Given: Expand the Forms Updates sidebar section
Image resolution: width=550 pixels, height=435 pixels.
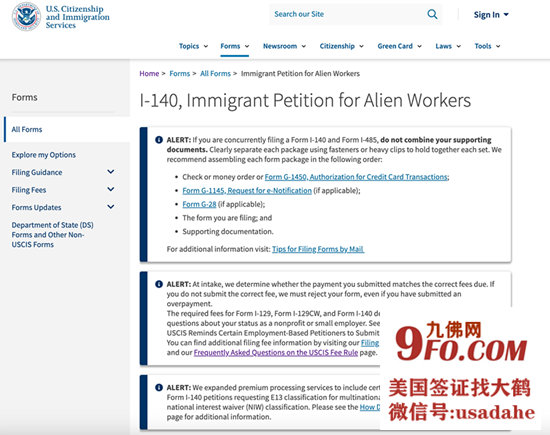Looking at the screenshot, I should [x=110, y=207].
